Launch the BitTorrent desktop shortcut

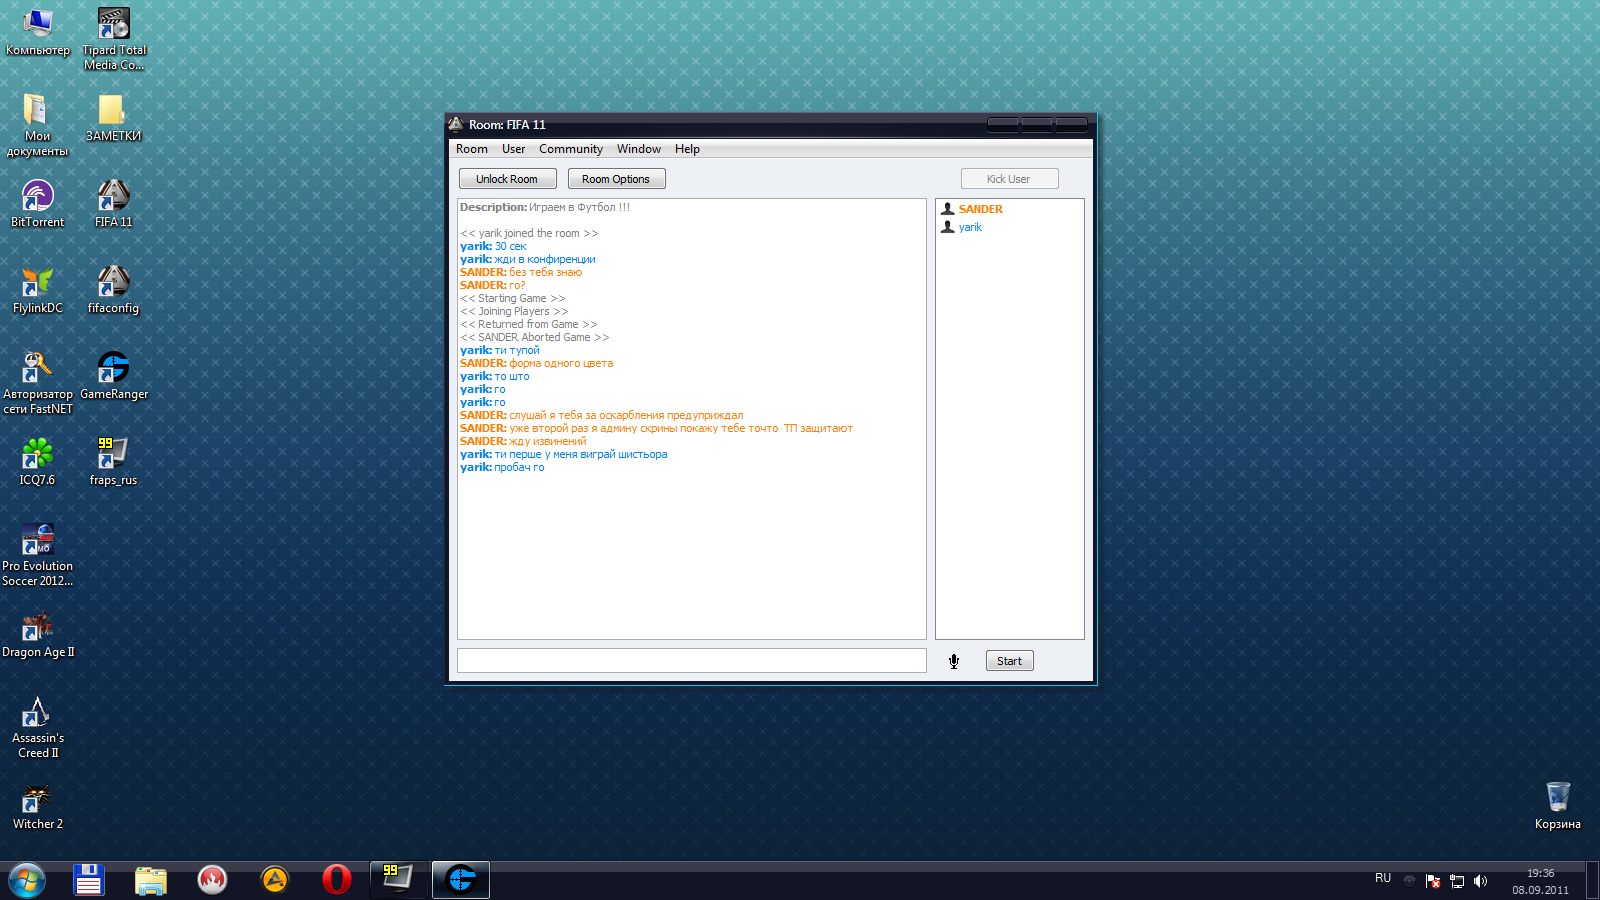pyautogui.click(x=37, y=204)
